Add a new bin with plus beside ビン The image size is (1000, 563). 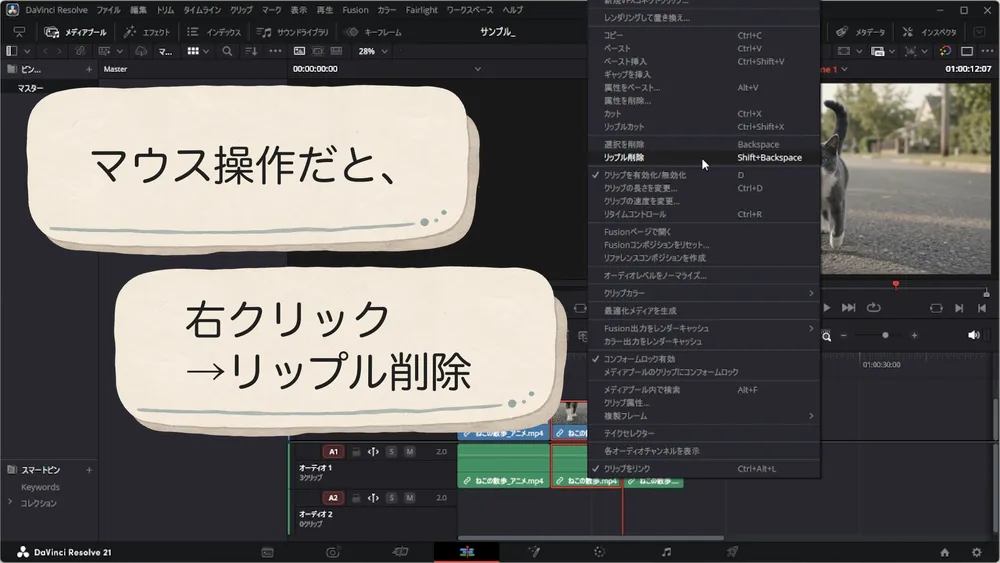coord(89,69)
